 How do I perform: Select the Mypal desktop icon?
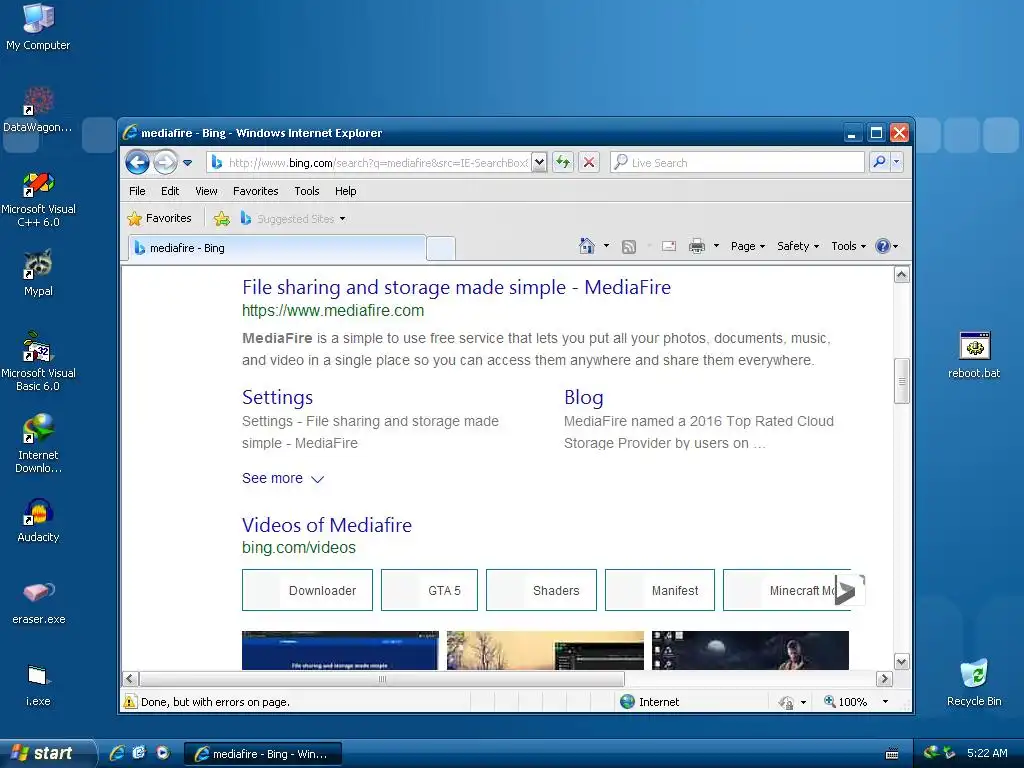click(x=38, y=273)
